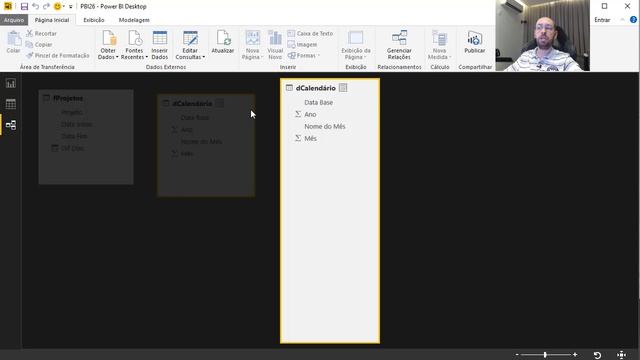Switch to Report view in the sidebar
Viewport: 640px width, 360px height.
(x=11, y=83)
